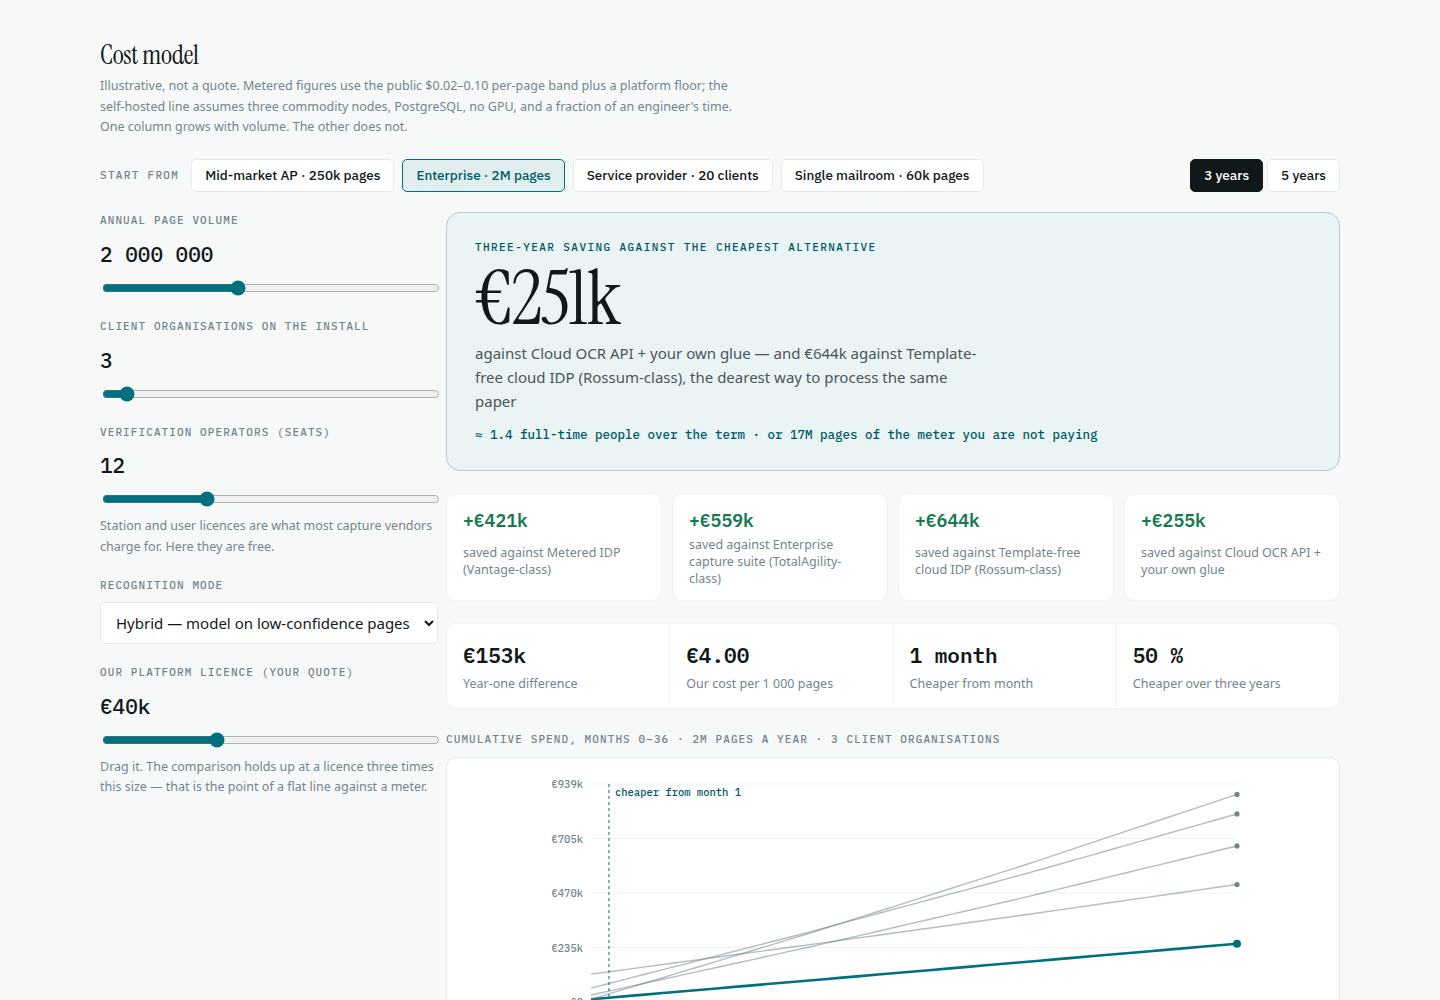Choose the Enterprise 2M pages preset
1440x1000 pixels.
[483, 175]
